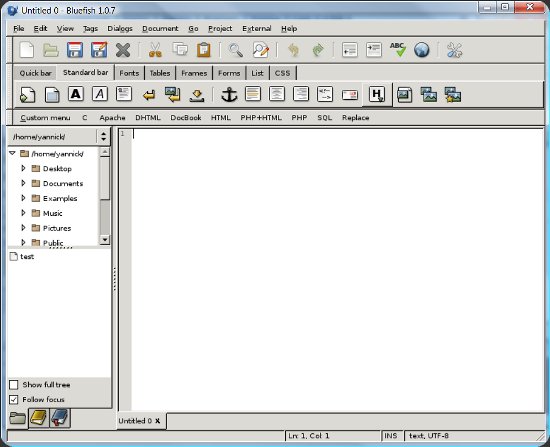Click the view in browser globe icon
This screenshot has height=447, width=550.
pyautogui.click(x=422, y=50)
